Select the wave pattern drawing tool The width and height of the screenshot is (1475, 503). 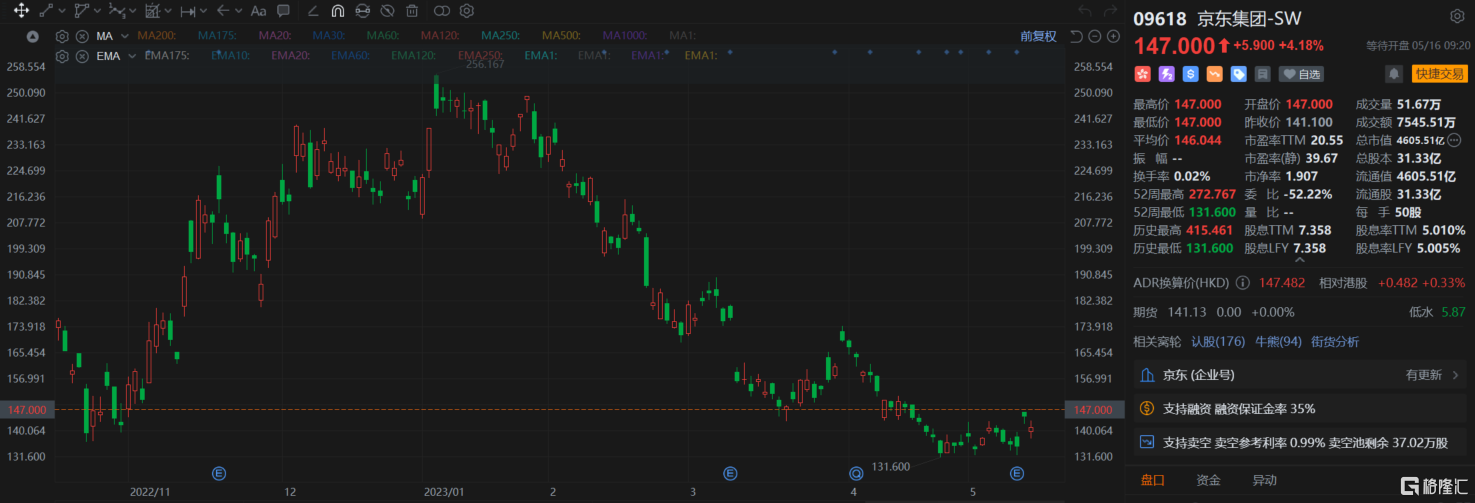pos(117,11)
